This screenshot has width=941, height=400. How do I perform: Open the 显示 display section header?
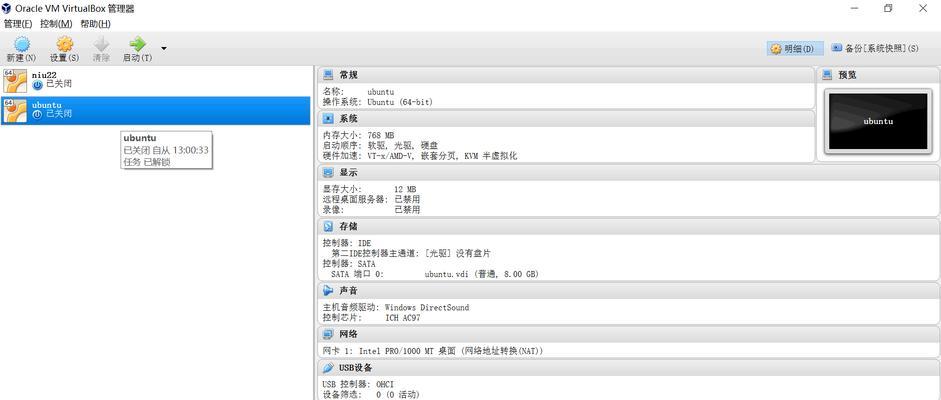point(628,173)
